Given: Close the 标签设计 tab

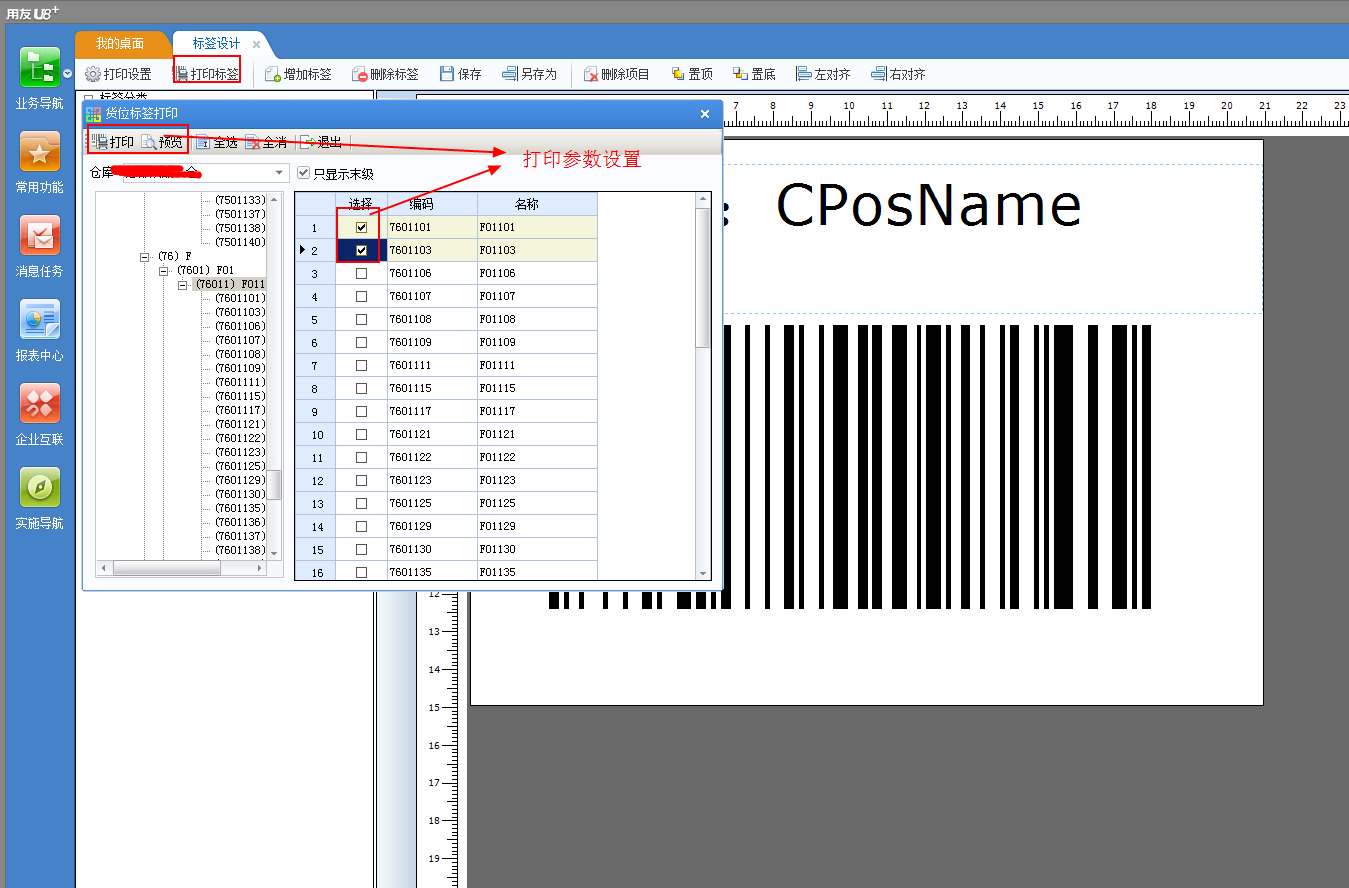Looking at the screenshot, I should pyautogui.click(x=256, y=44).
